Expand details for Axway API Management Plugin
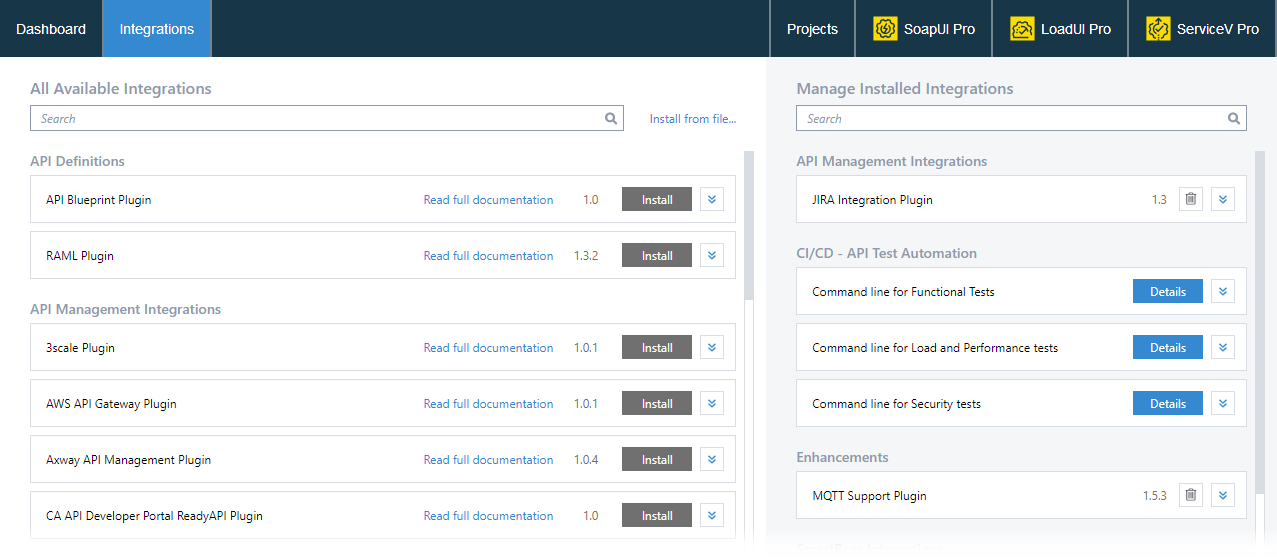The width and height of the screenshot is (1277, 558). 711,459
